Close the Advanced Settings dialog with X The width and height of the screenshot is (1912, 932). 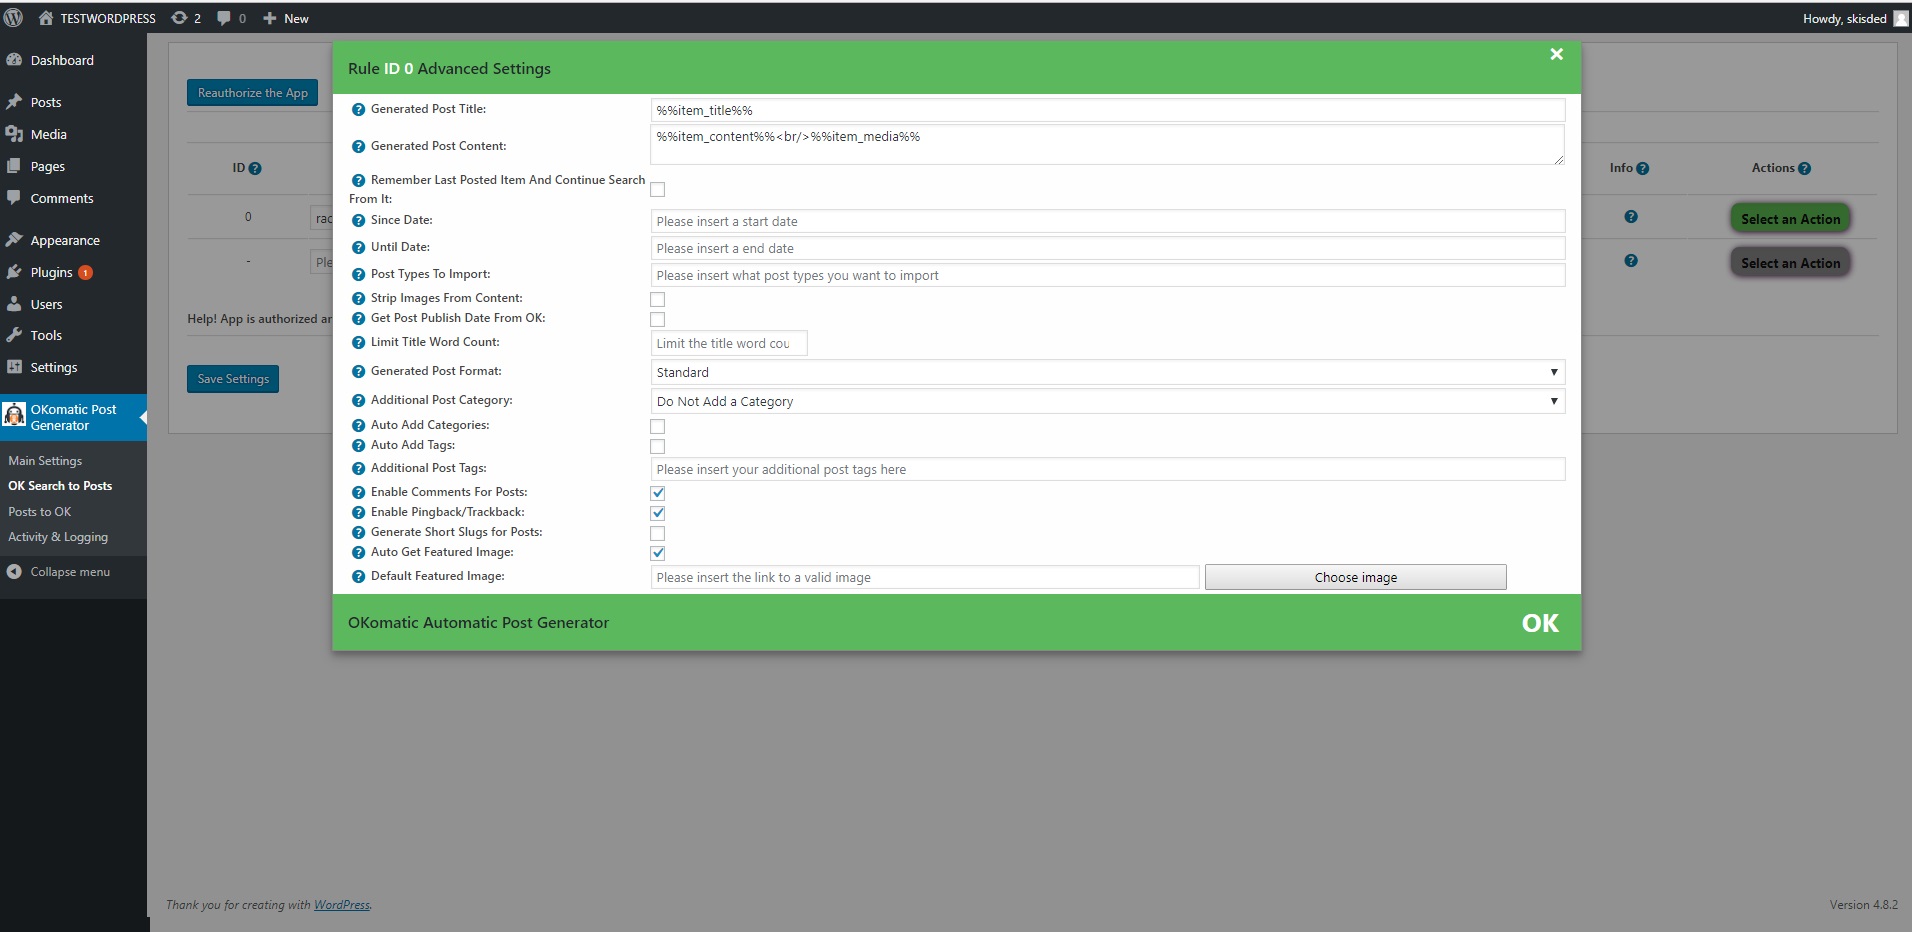click(1556, 54)
